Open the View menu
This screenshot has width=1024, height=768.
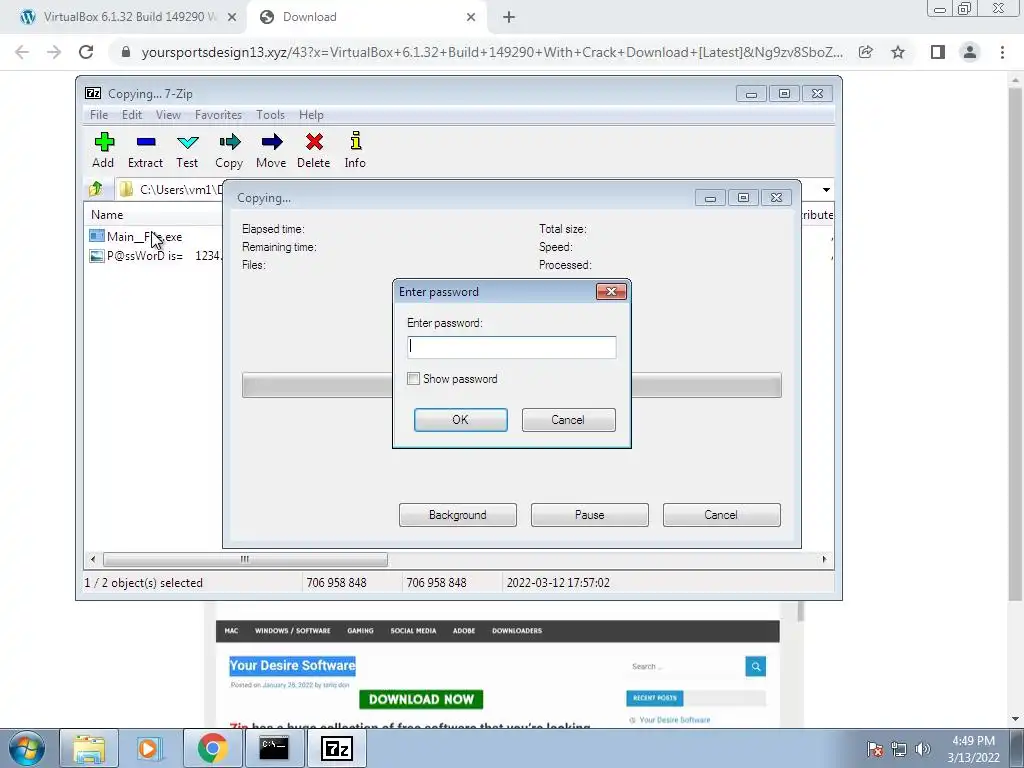tap(168, 115)
